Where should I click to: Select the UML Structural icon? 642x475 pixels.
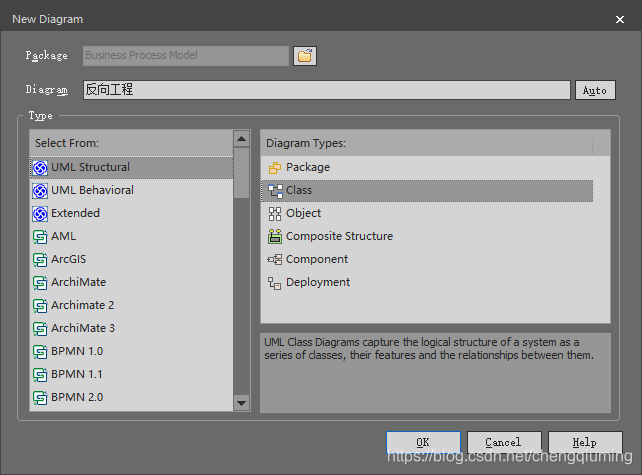click(40, 167)
